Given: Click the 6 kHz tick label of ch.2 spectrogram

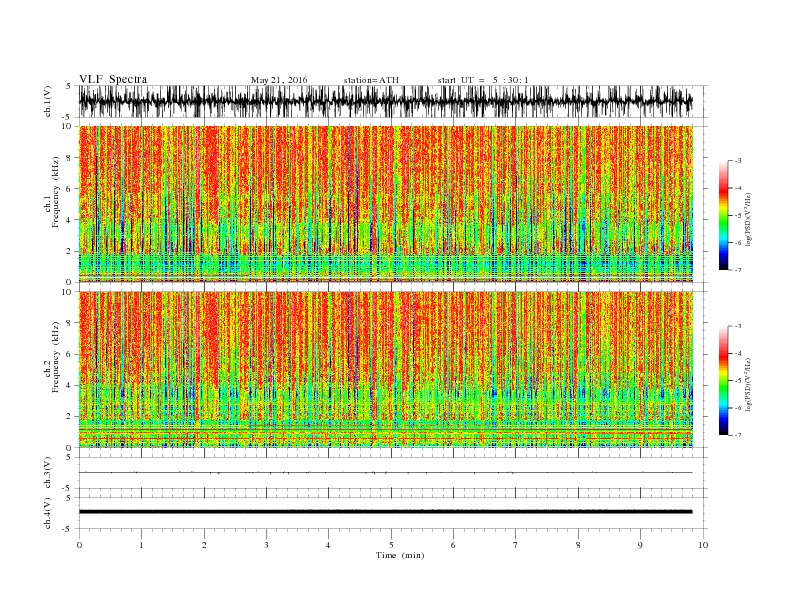Looking at the screenshot, I should [x=69, y=354].
